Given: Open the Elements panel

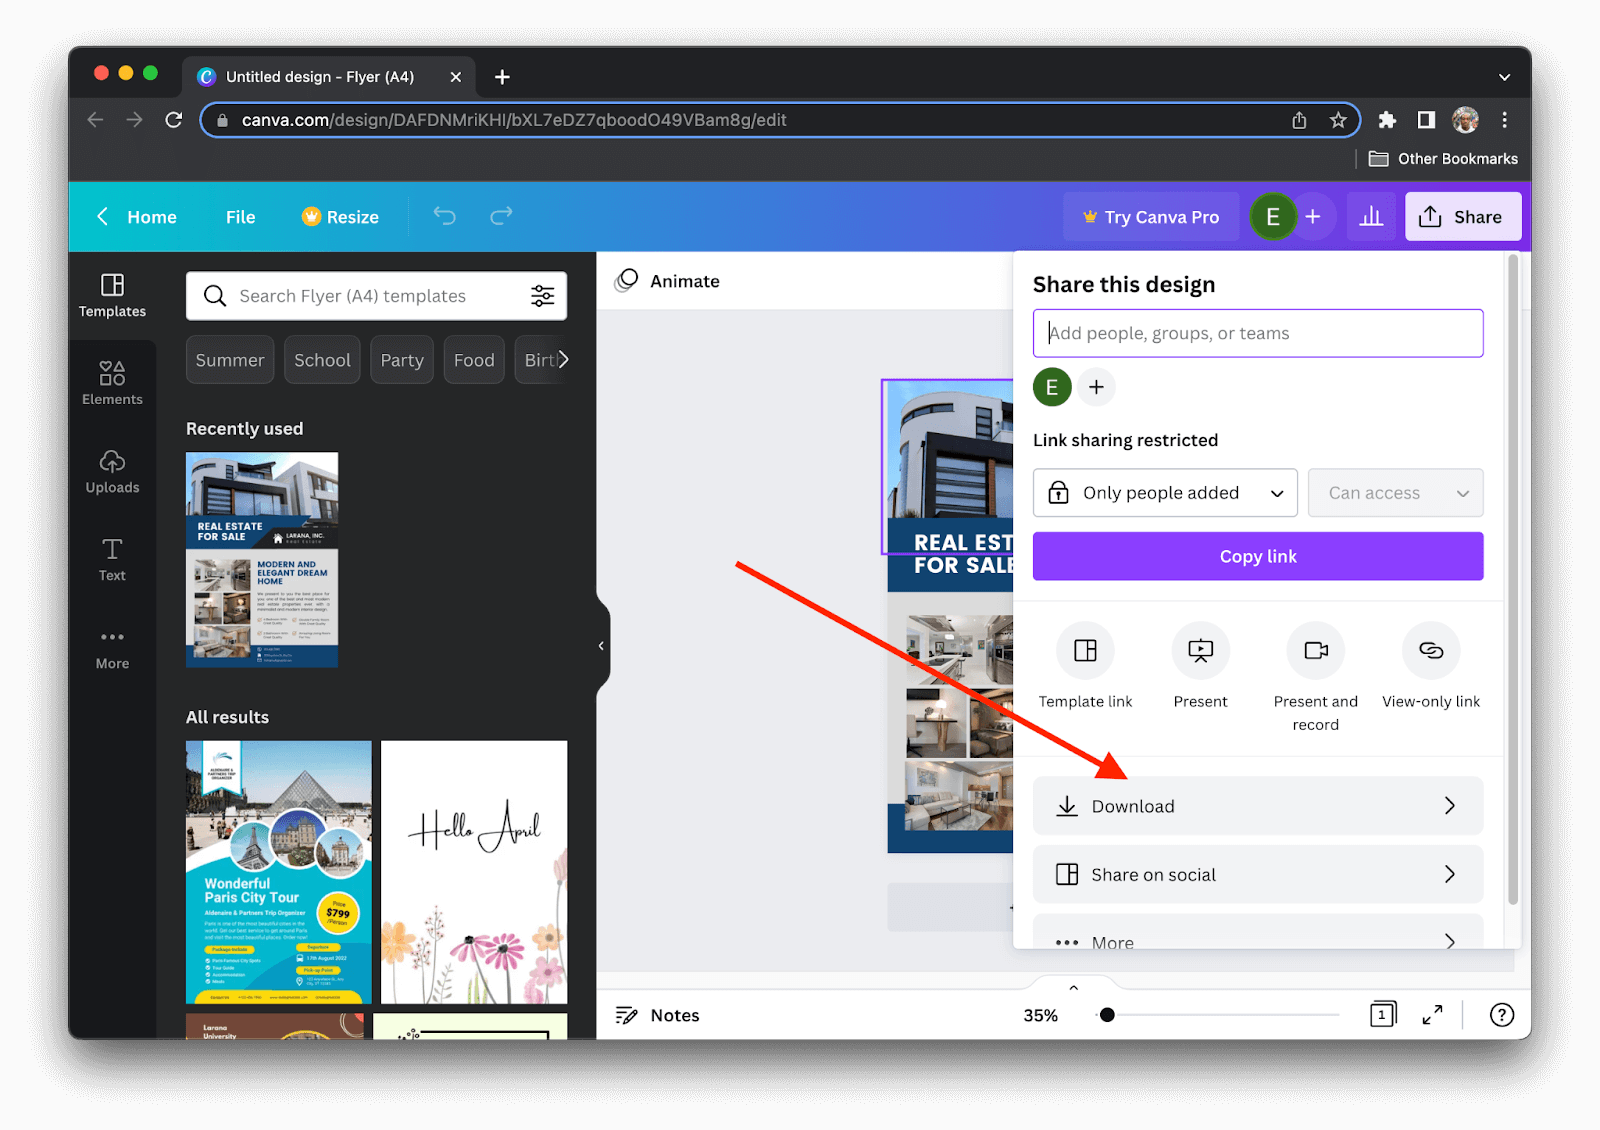Looking at the screenshot, I should (112, 381).
